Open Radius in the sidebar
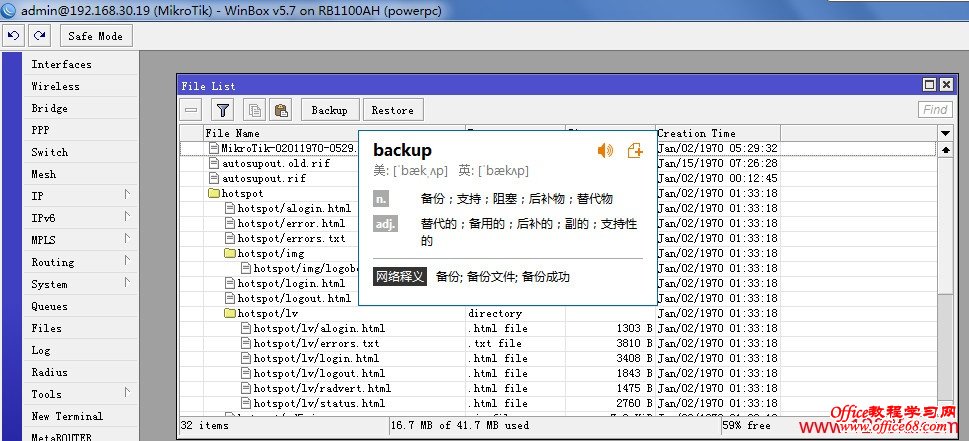969x441 pixels. pos(49,372)
